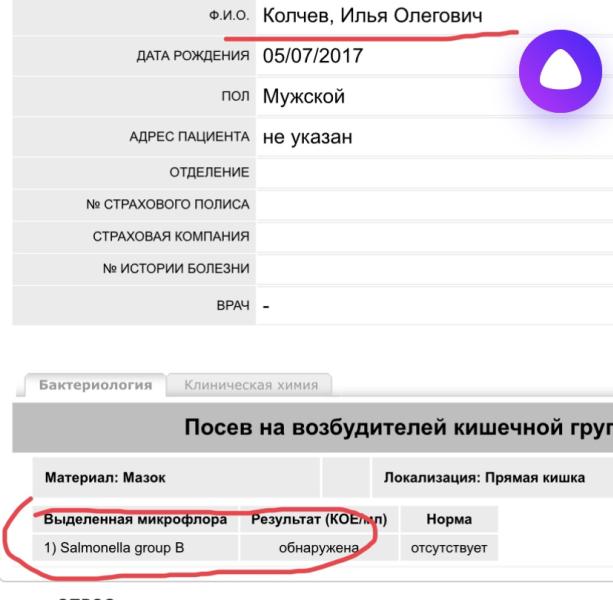
Task: Click the № ИСТОРИИ БОЛЕЗНИ empty field
Action: click(434, 269)
